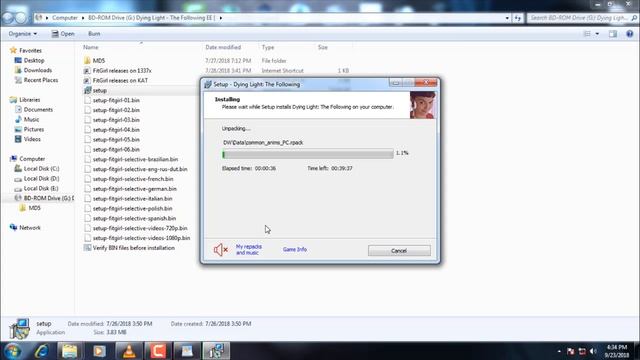Select 'FitGirl releases on 1337x' shortcut
This screenshot has width=640, height=360.
coord(122,71)
